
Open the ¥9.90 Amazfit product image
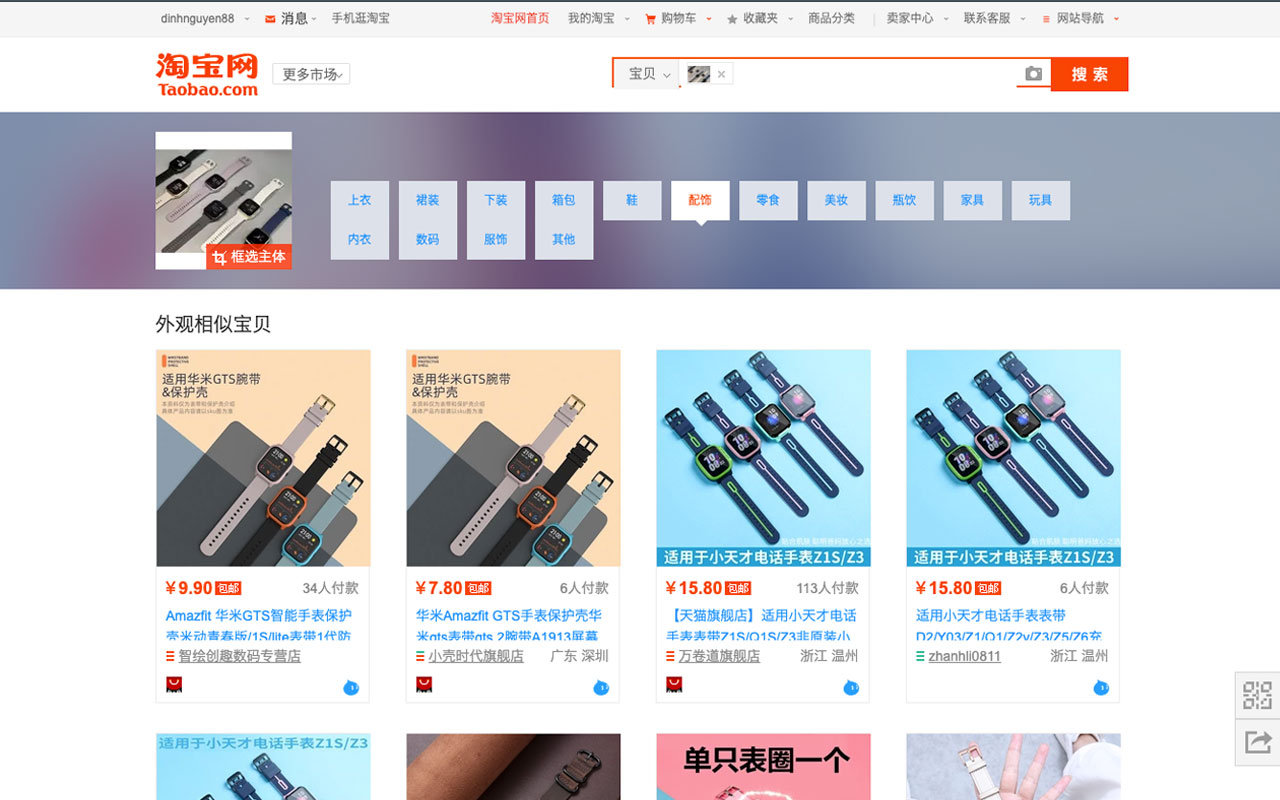tap(264, 458)
